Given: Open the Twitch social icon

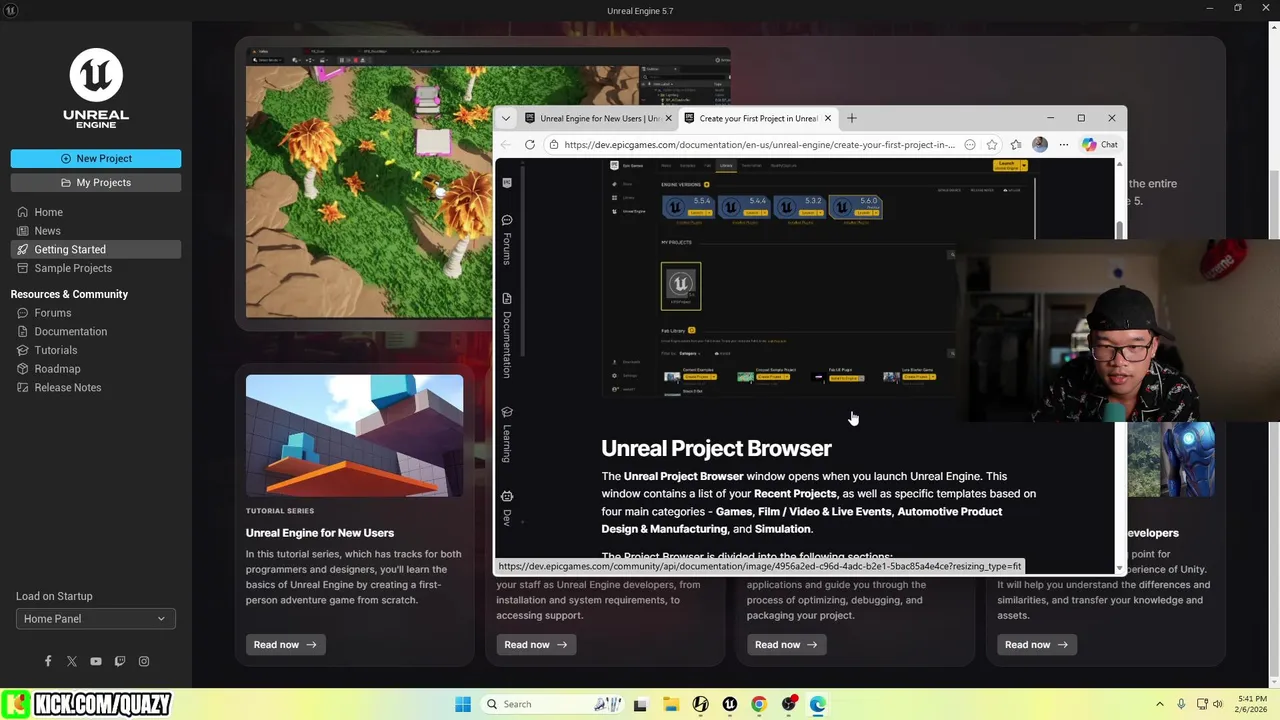Looking at the screenshot, I should pos(120,661).
